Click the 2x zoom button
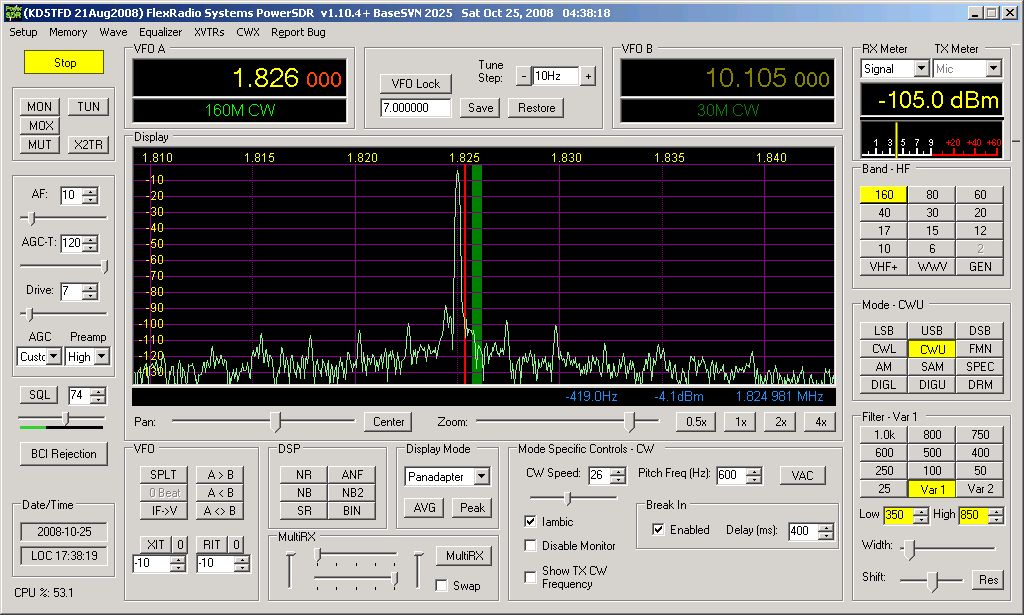Screen dimensions: 1024x615 pyautogui.click(x=779, y=422)
